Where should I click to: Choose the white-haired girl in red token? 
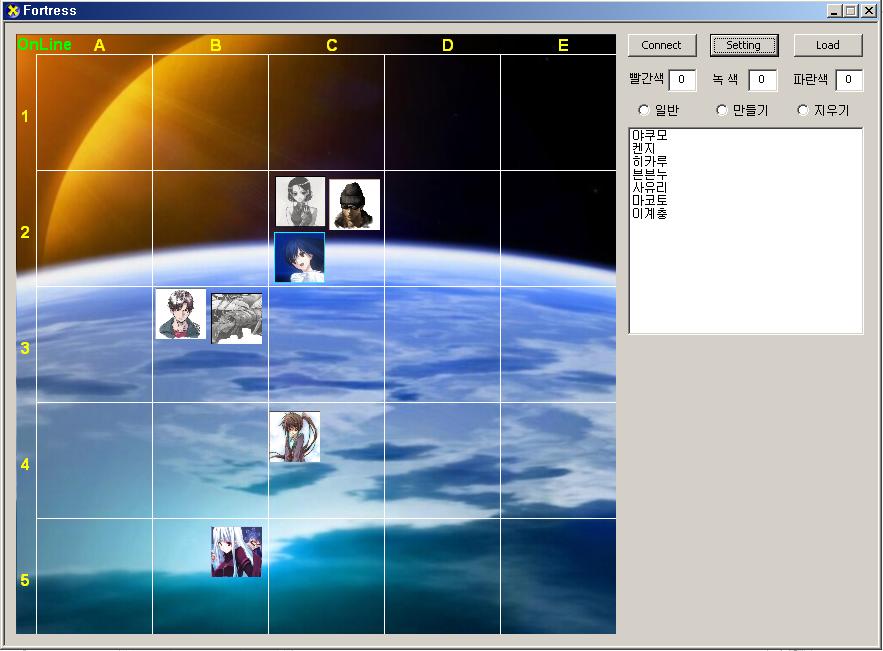click(x=237, y=552)
